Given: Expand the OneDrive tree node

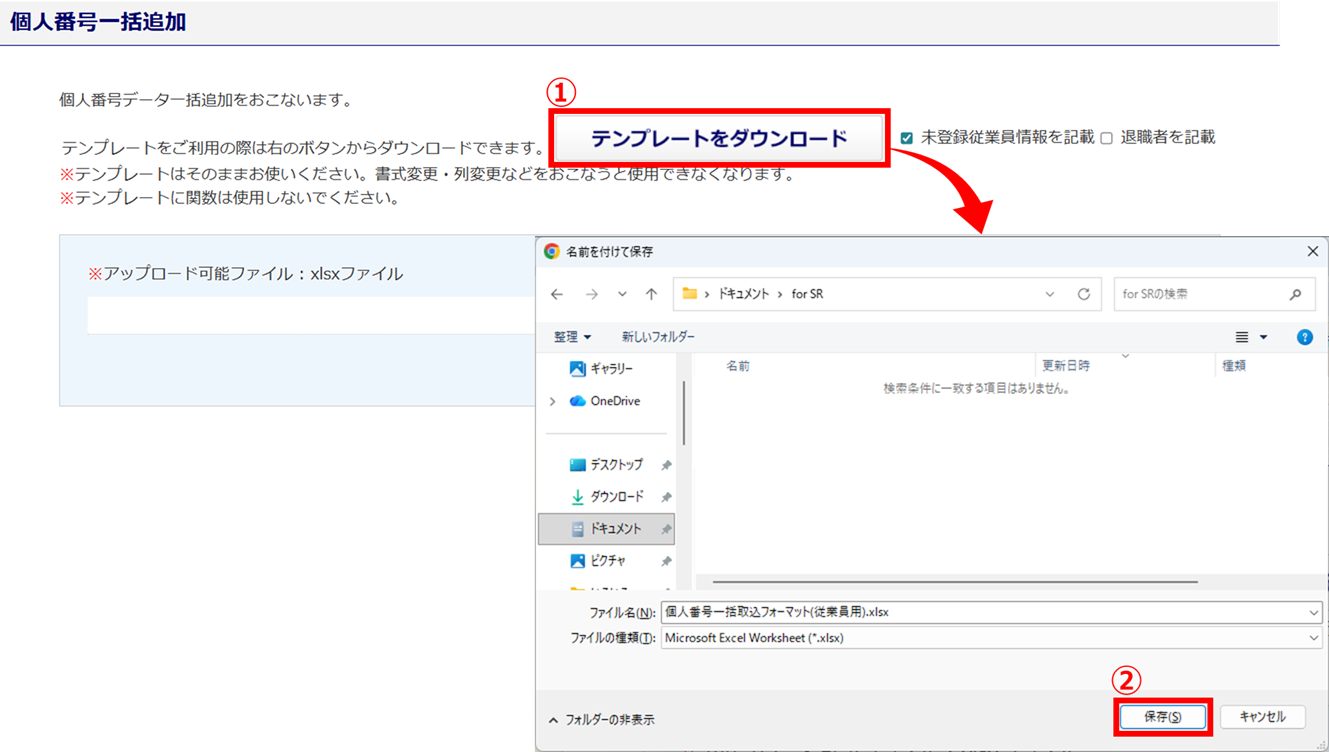Looking at the screenshot, I should click(553, 401).
